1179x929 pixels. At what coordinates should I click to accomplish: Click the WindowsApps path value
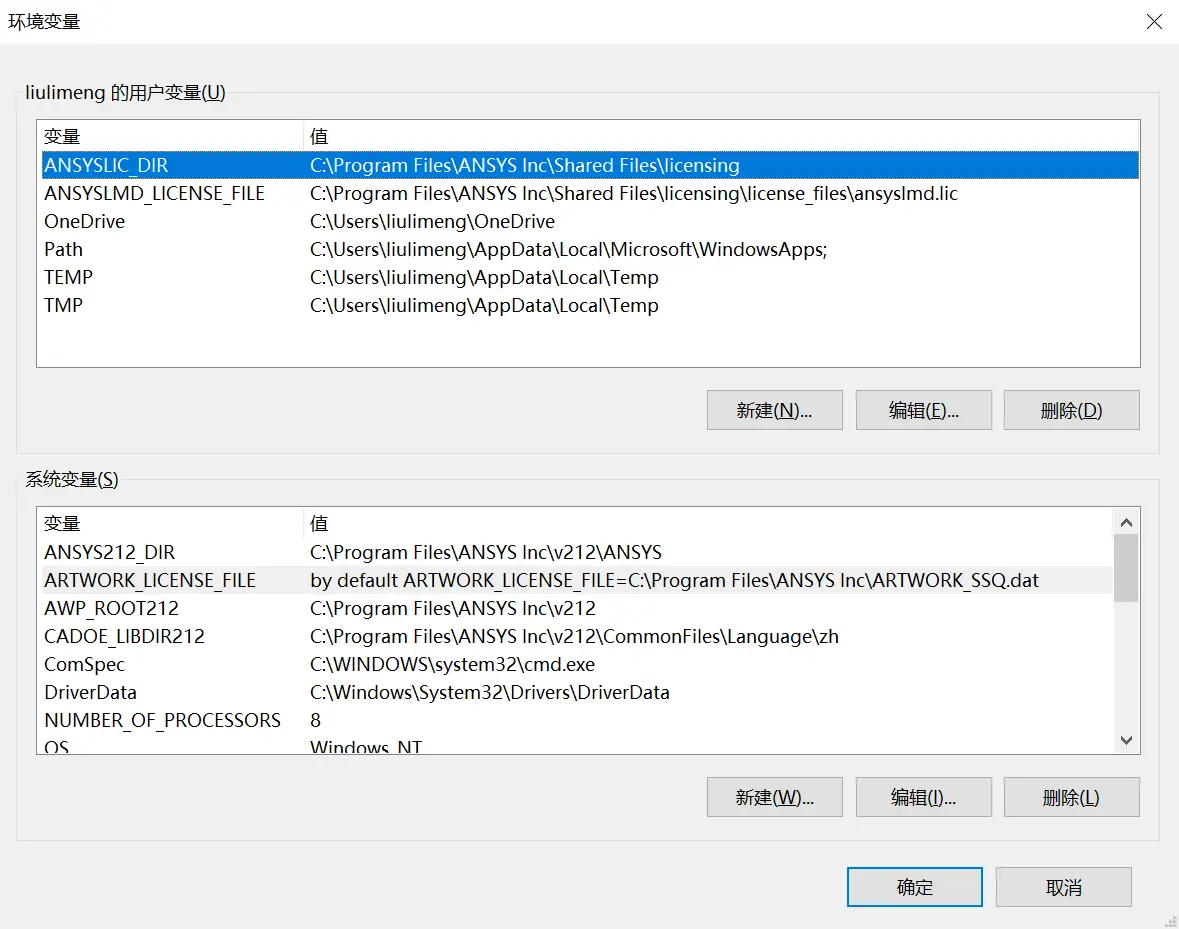(568, 249)
